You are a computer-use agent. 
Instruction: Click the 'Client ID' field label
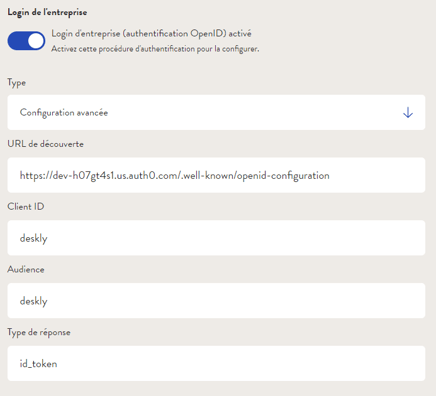[x=26, y=207]
